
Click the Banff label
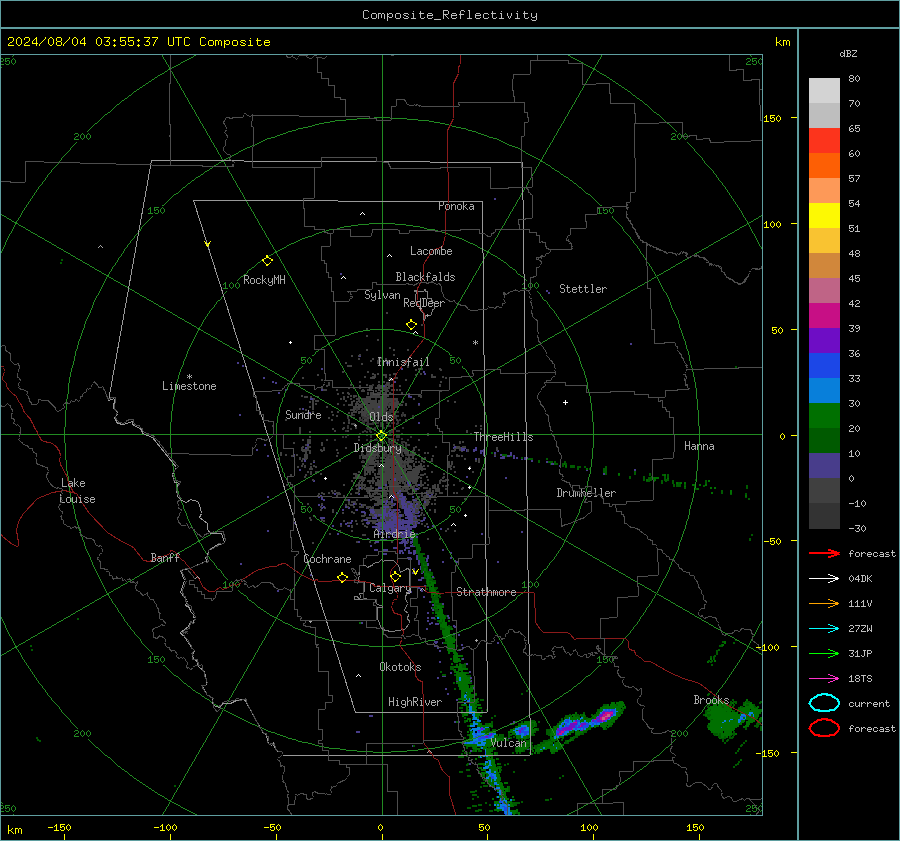pos(165,557)
